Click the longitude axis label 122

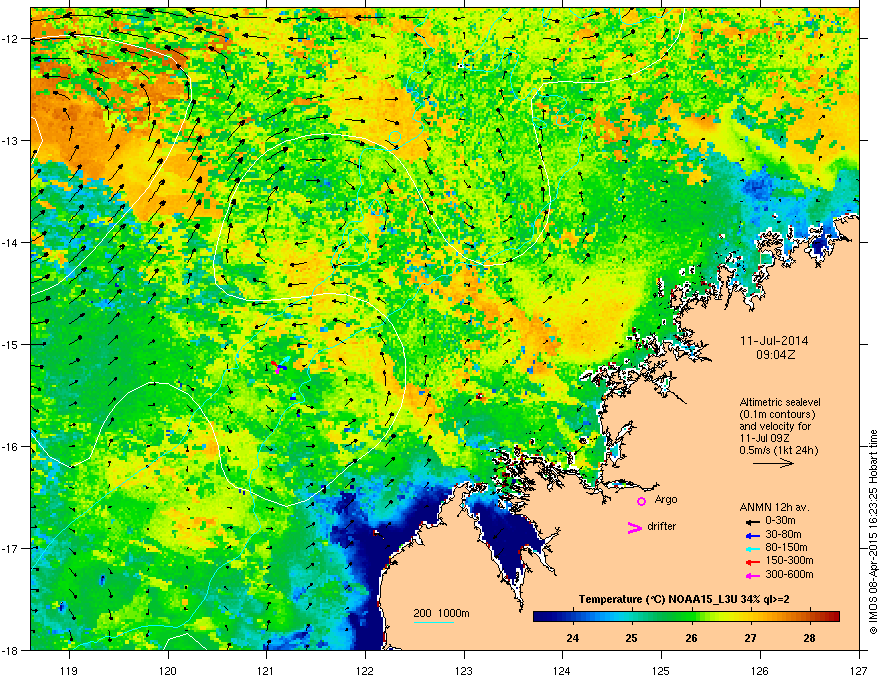[365, 670]
